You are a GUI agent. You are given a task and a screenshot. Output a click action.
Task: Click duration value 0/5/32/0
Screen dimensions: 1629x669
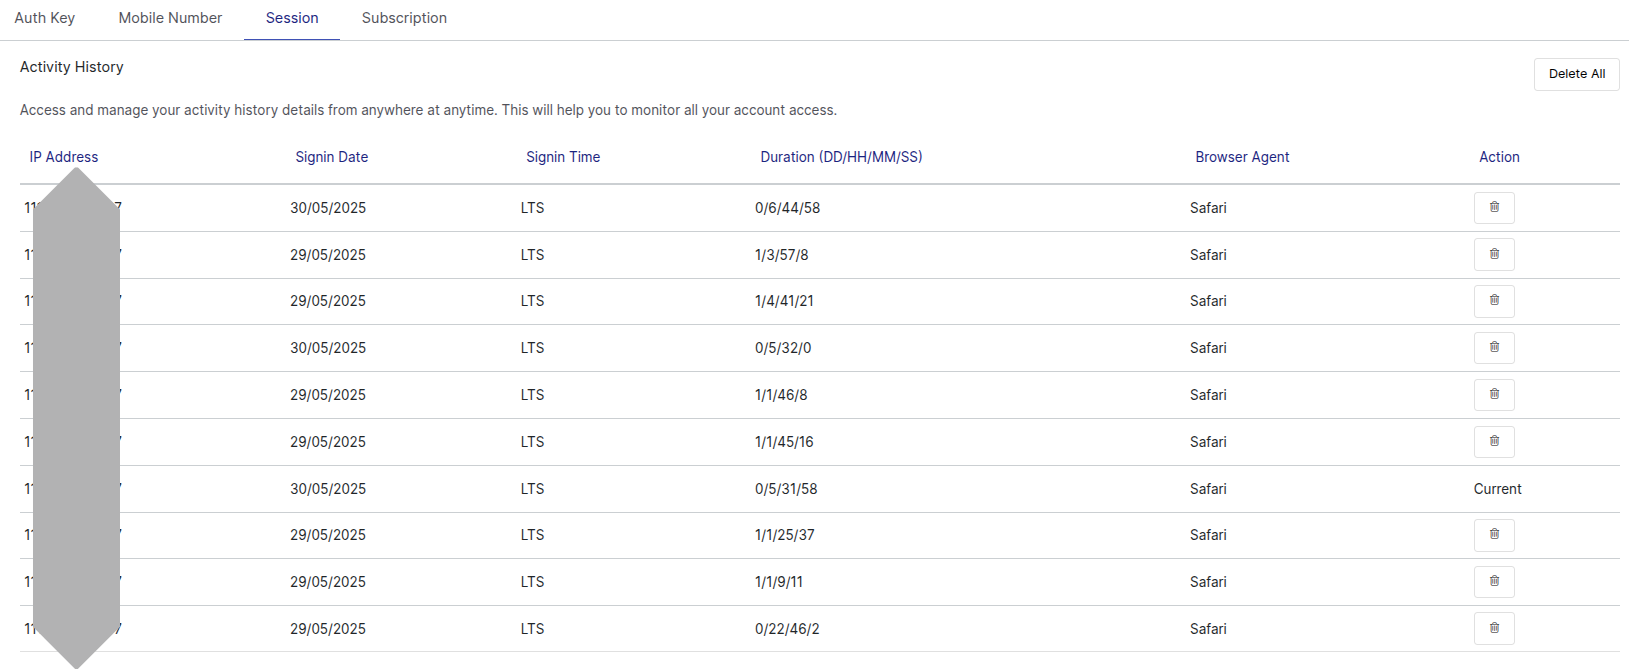783,348
